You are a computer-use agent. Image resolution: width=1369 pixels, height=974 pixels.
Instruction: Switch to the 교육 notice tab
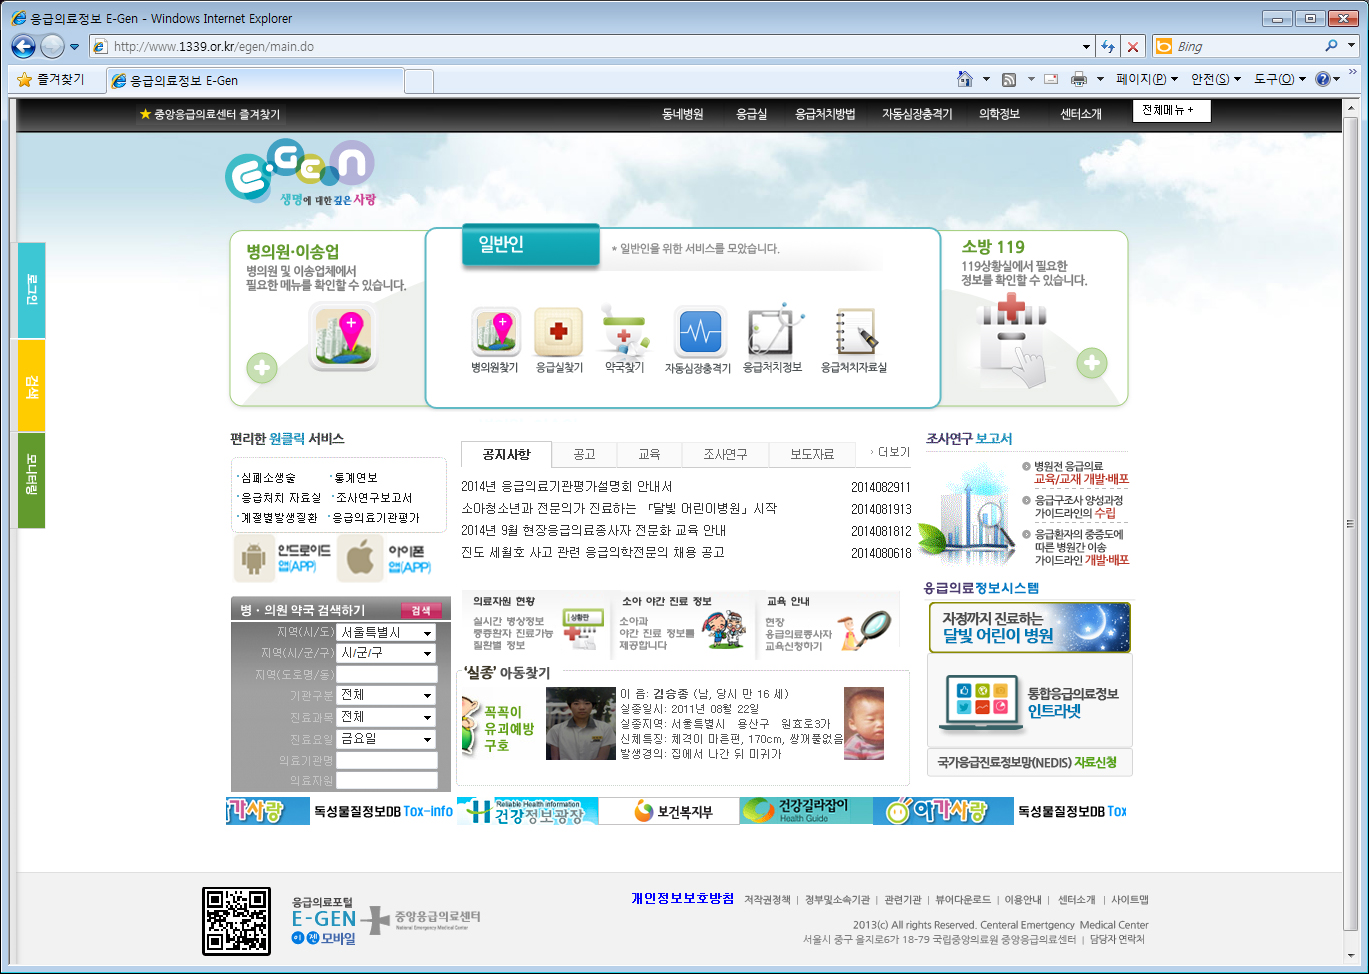[649, 454]
